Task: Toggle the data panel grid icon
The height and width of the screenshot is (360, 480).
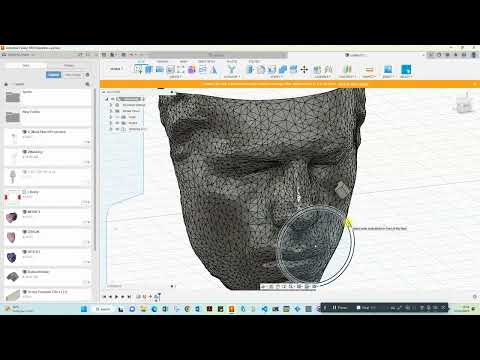Action: pyautogui.click(x=104, y=55)
